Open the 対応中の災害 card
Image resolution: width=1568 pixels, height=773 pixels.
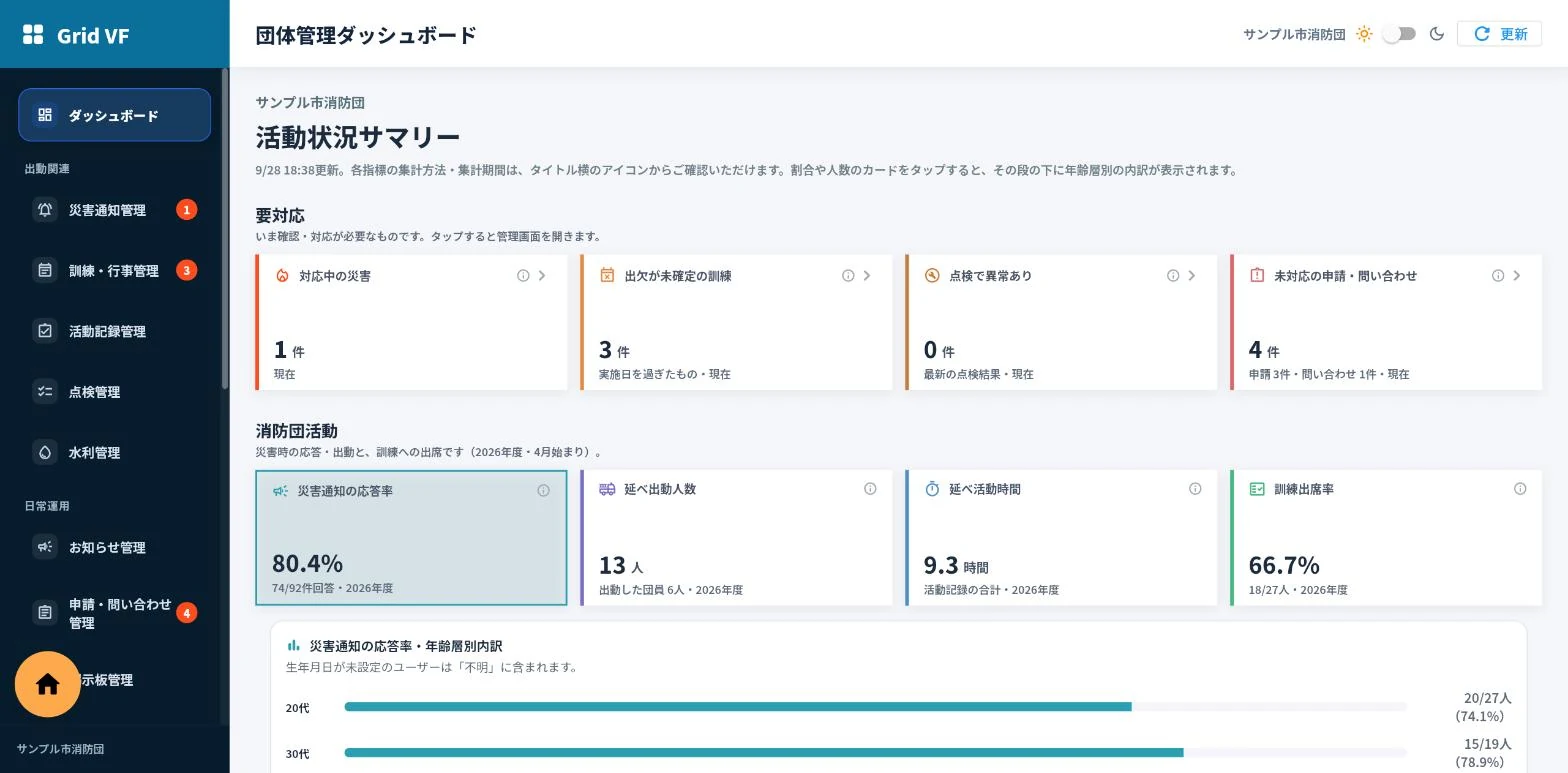tap(411, 322)
